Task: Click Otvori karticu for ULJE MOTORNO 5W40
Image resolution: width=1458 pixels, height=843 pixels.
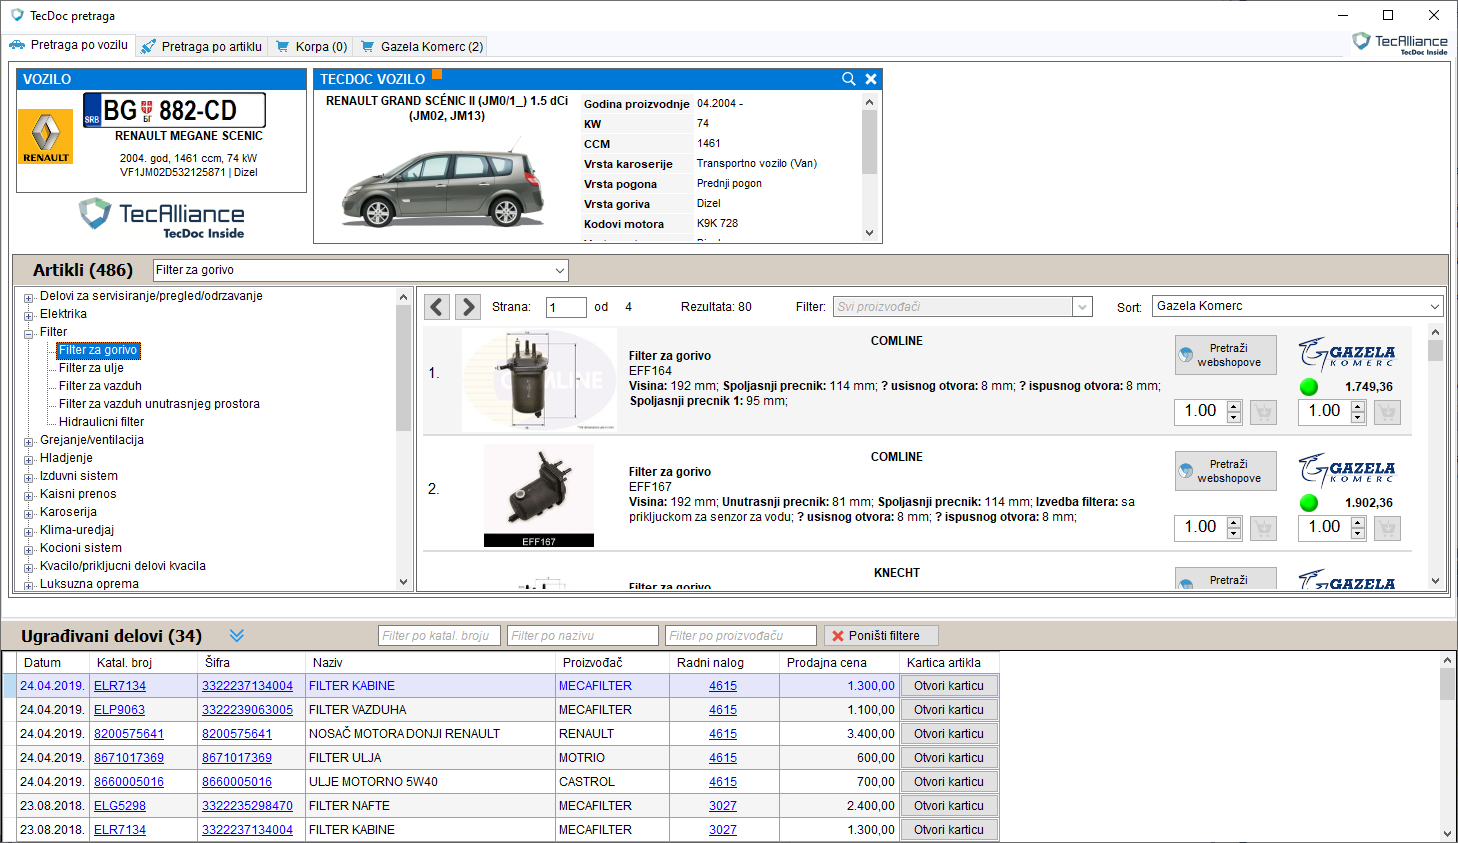Action: 949,782
